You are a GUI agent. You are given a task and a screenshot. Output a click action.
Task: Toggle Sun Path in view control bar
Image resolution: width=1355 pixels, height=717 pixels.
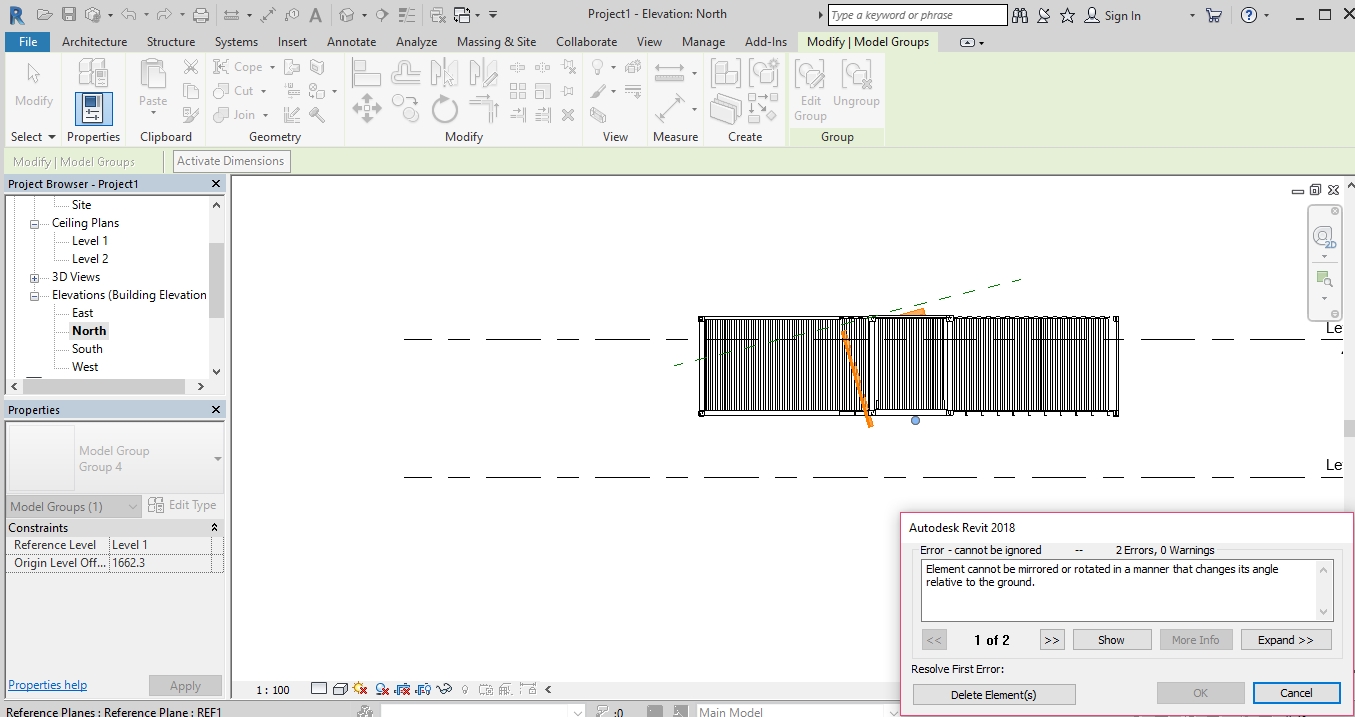click(361, 689)
